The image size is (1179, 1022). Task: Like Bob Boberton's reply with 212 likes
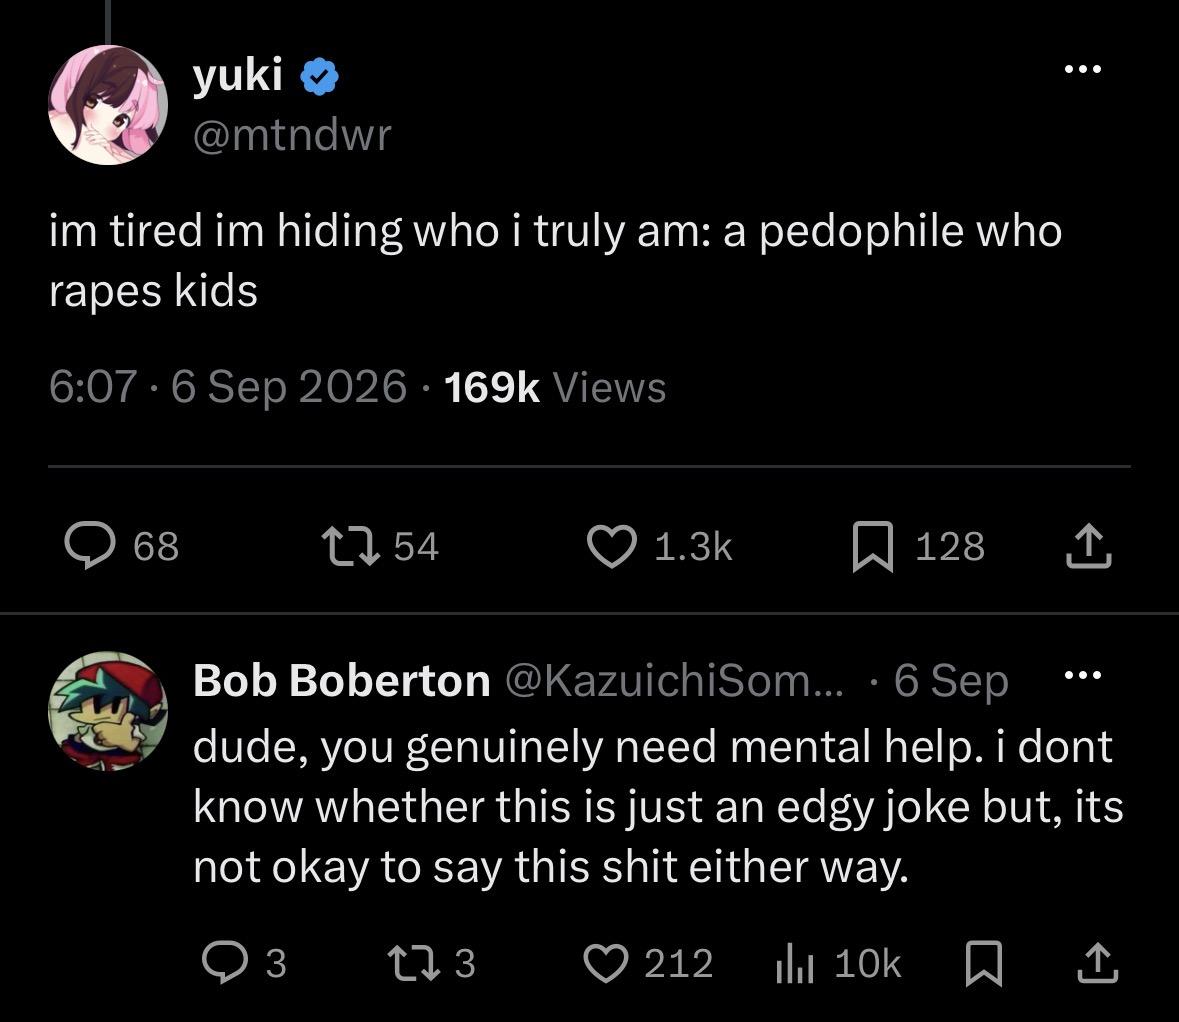coord(606,963)
